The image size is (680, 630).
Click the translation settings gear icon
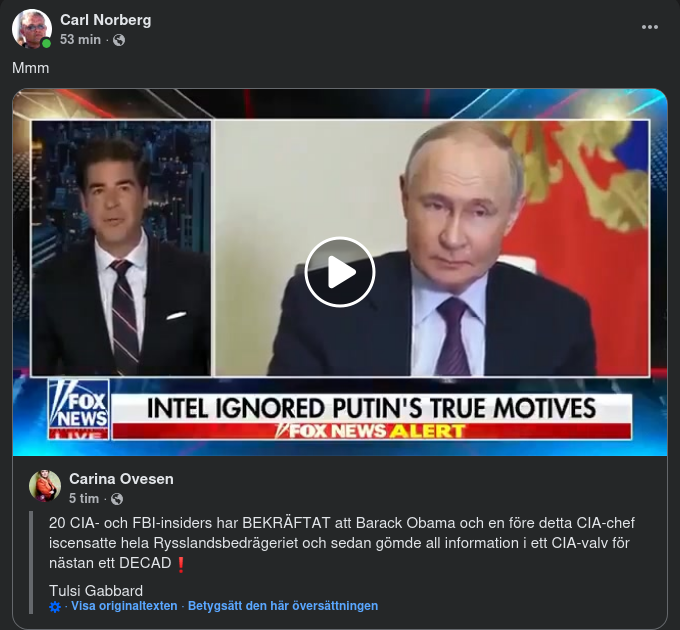click(x=55, y=607)
